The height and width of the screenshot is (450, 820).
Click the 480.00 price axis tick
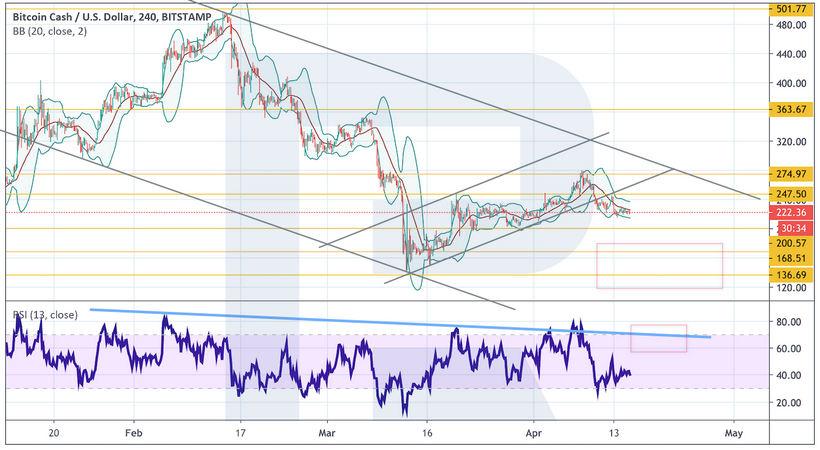pos(791,25)
